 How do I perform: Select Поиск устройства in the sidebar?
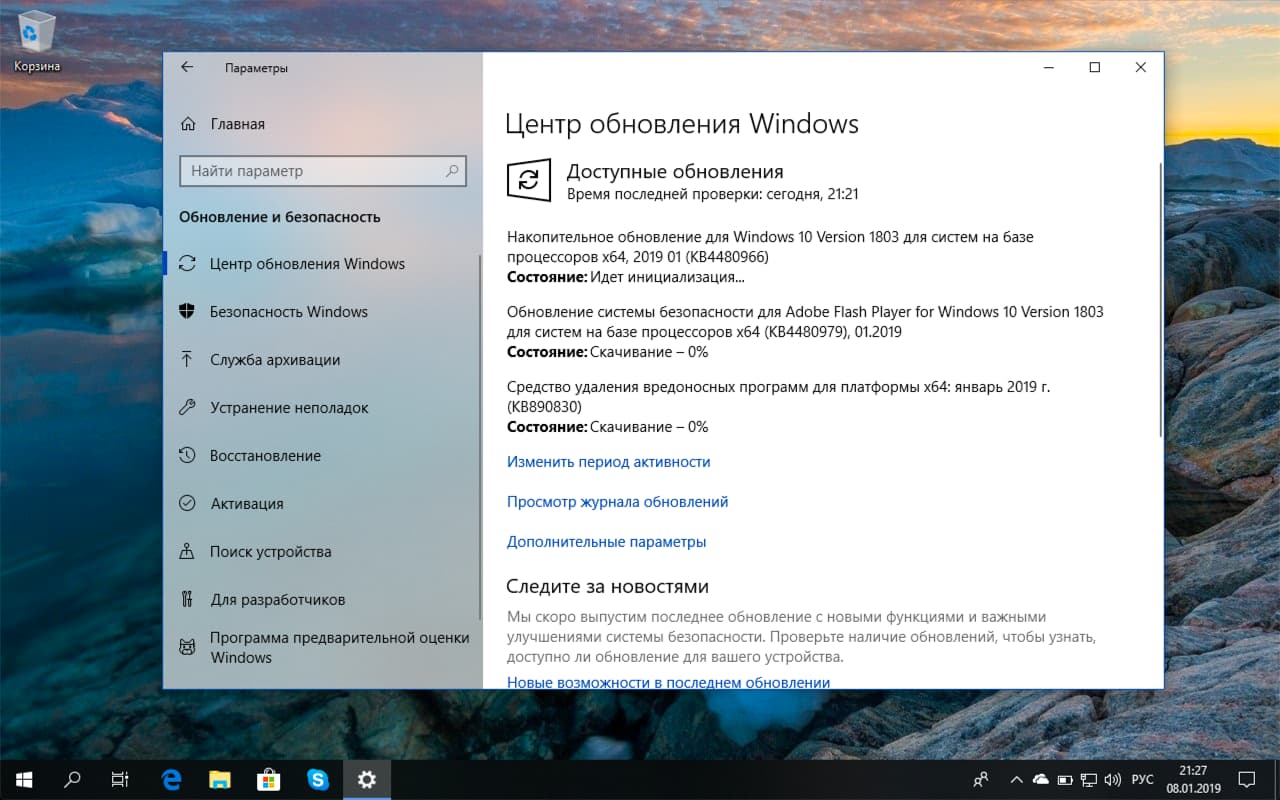(x=271, y=551)
